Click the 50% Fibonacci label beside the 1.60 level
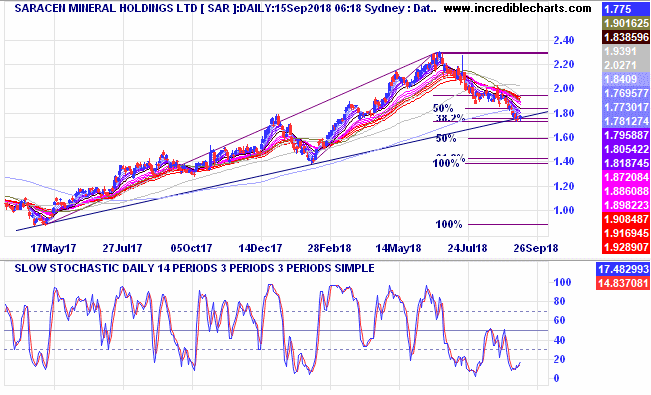Screen dimensions: 651x395 tap(445, 138)
